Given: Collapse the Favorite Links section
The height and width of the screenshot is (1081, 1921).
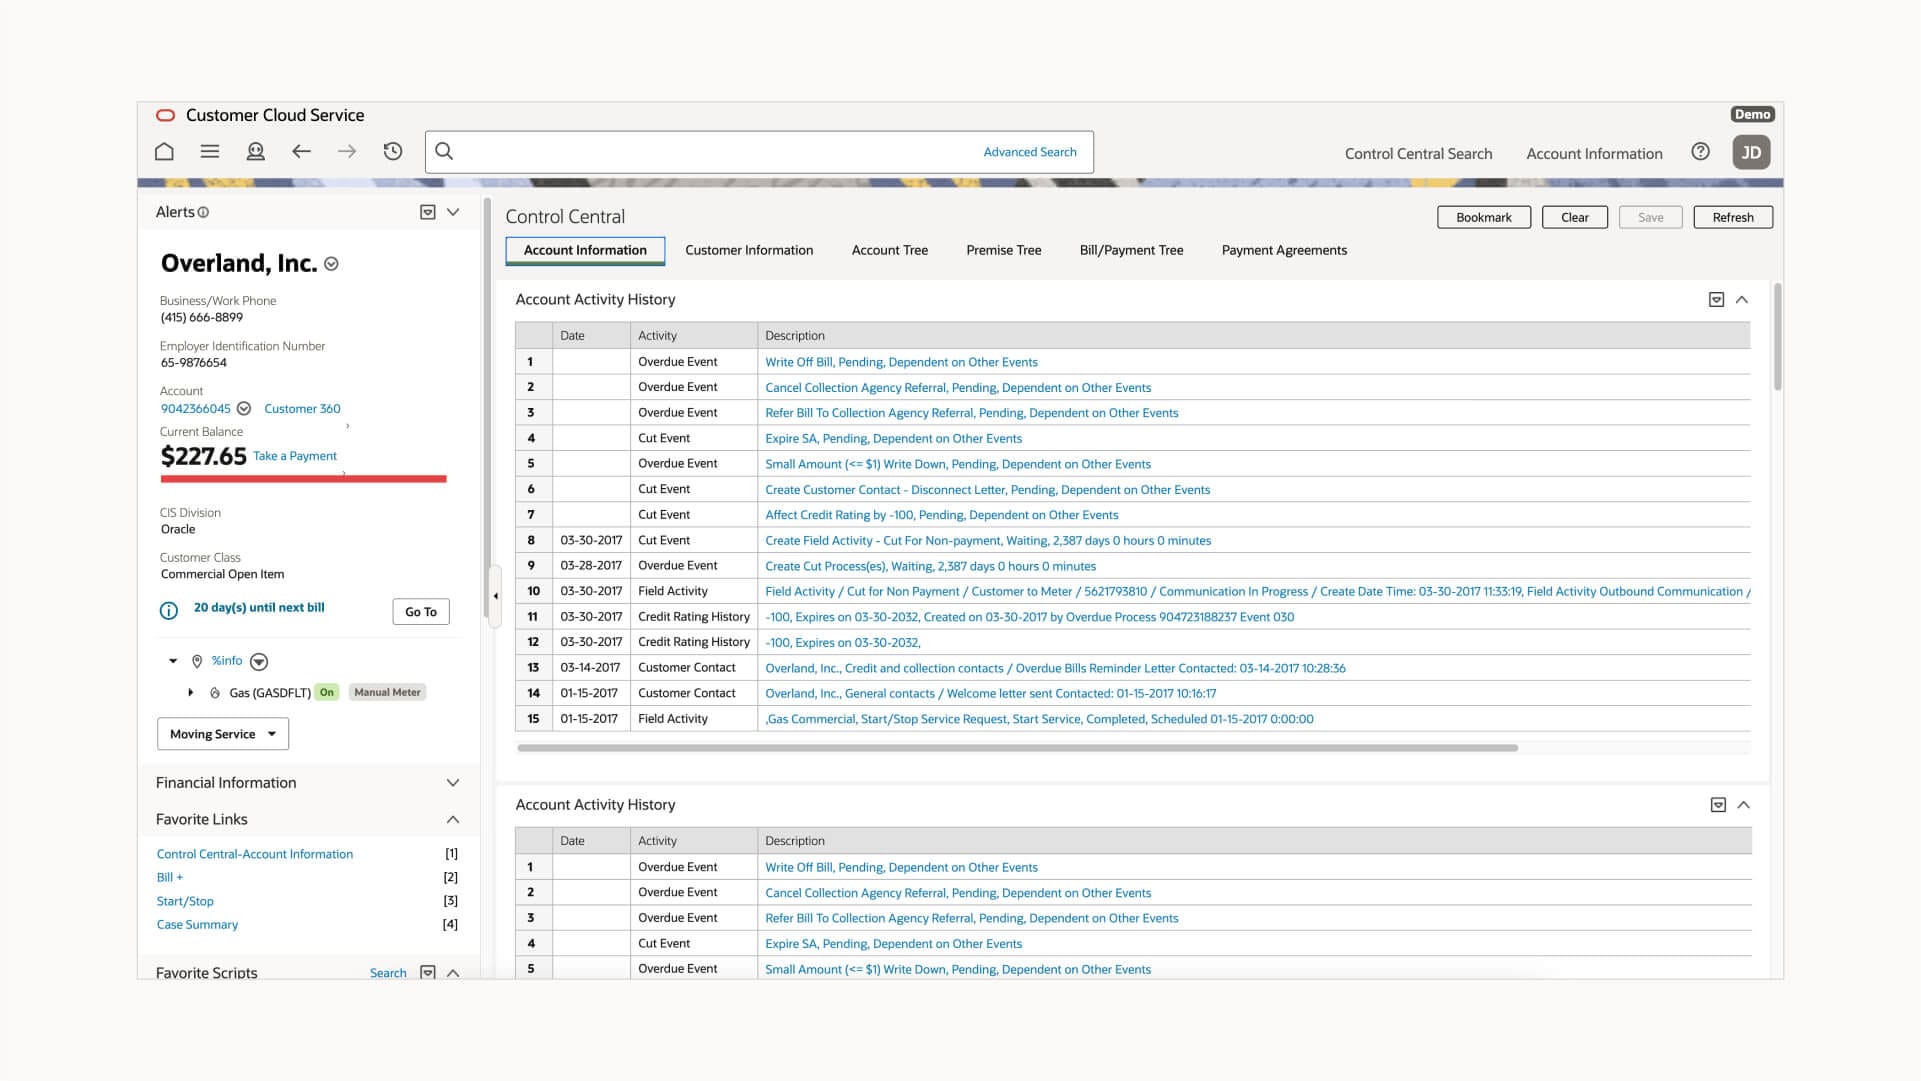Looking at the screenshot, I should tap(453, 820).
